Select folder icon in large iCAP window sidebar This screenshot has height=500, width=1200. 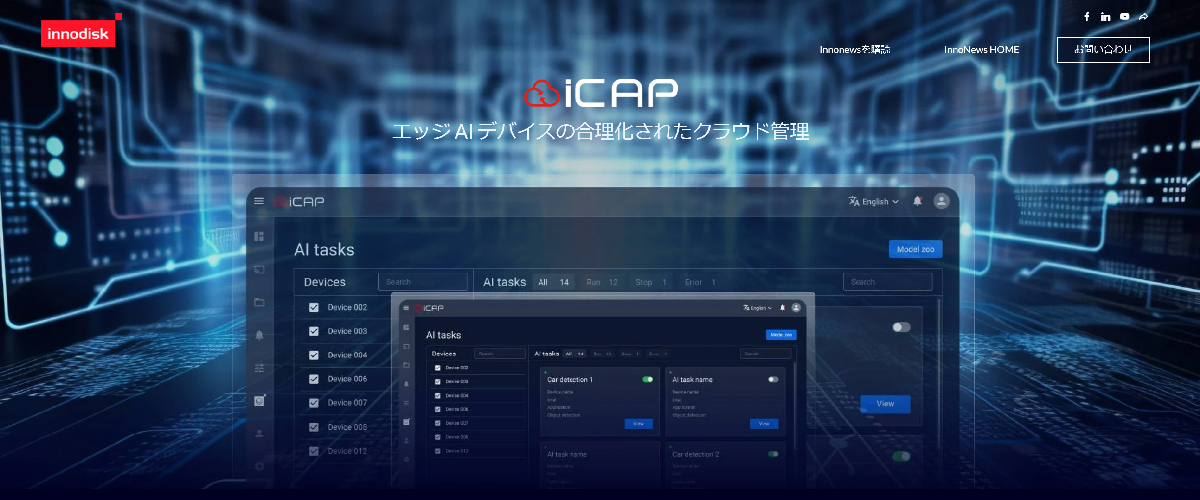259,302
